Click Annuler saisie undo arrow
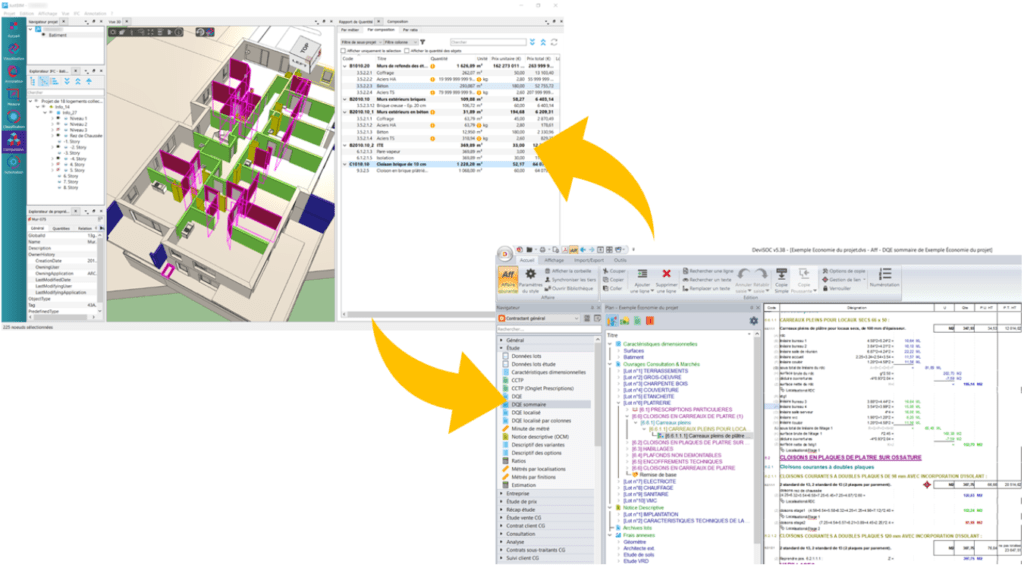This screenshot has height=568, width=1024. coord(744,274)
